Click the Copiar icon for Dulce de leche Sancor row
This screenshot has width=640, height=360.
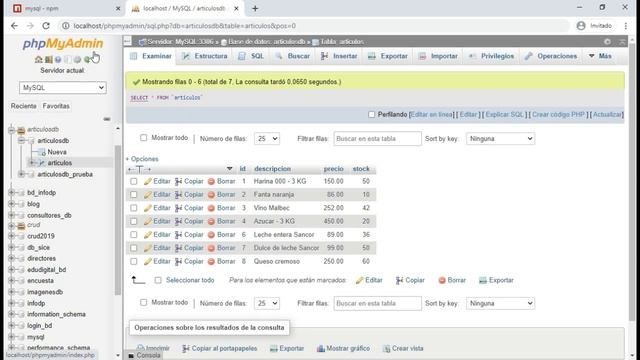point(178,248)
